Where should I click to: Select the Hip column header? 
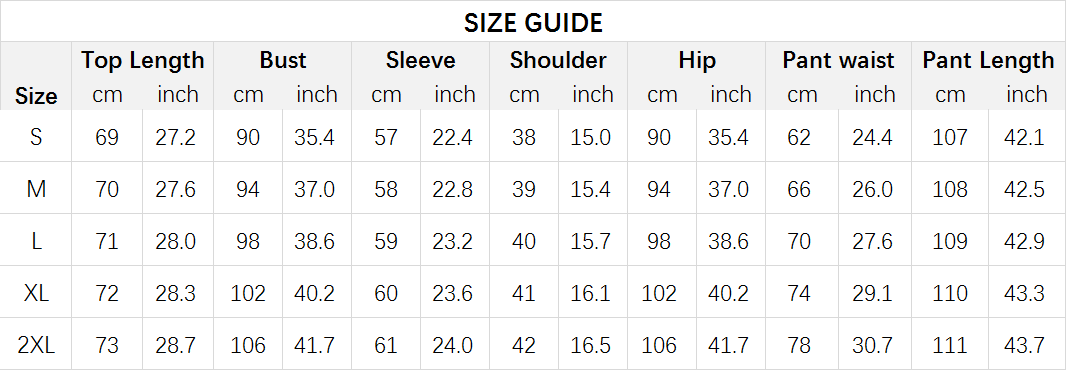(697, 60)
